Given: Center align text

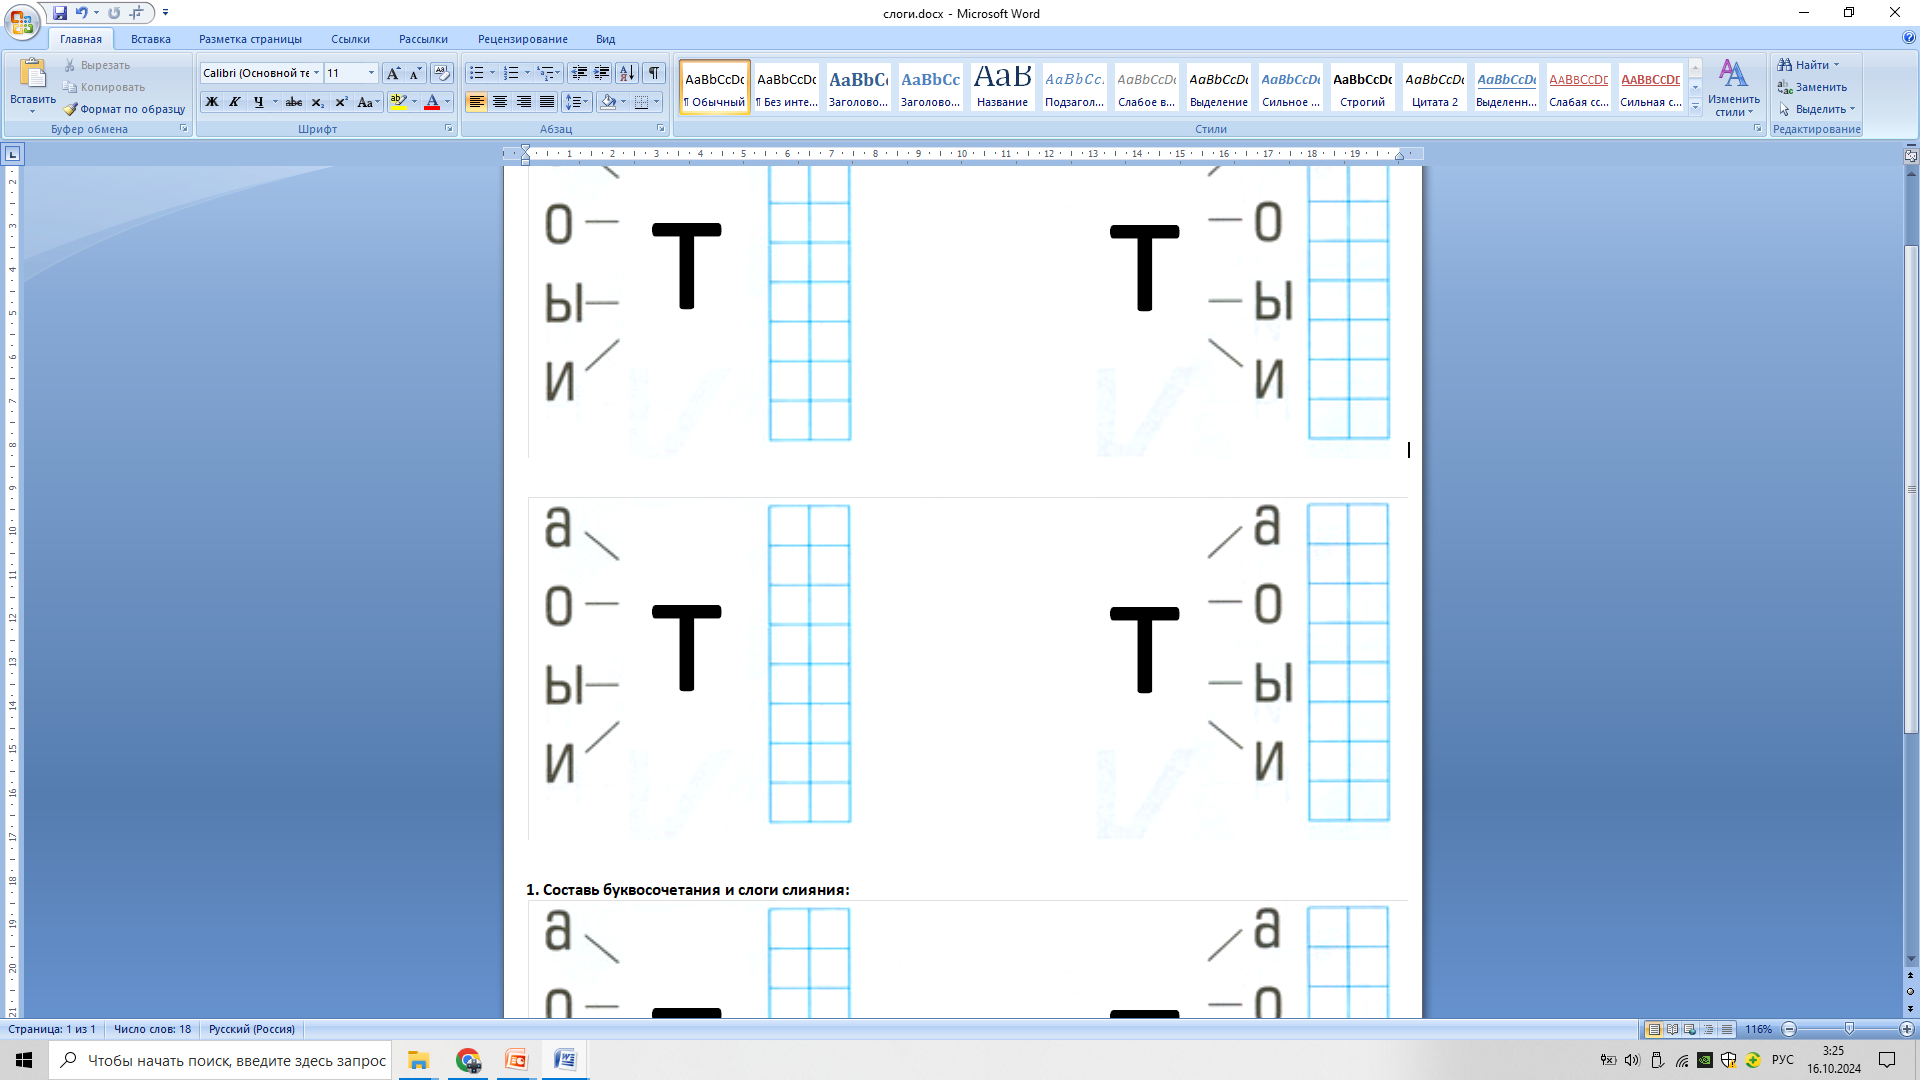Looking at the screenshot, I should [500, 102].
